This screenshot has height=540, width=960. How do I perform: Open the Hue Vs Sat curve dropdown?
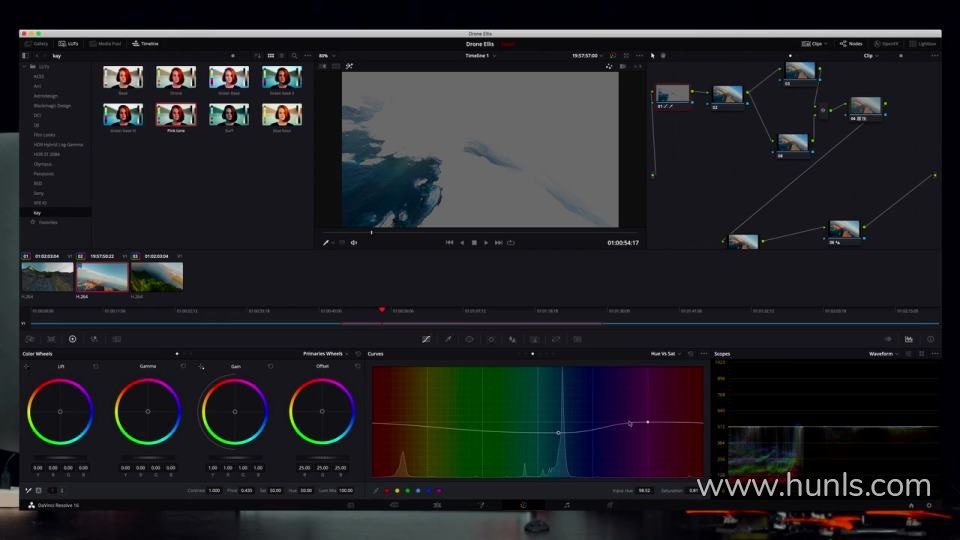(x=666, y=354)
